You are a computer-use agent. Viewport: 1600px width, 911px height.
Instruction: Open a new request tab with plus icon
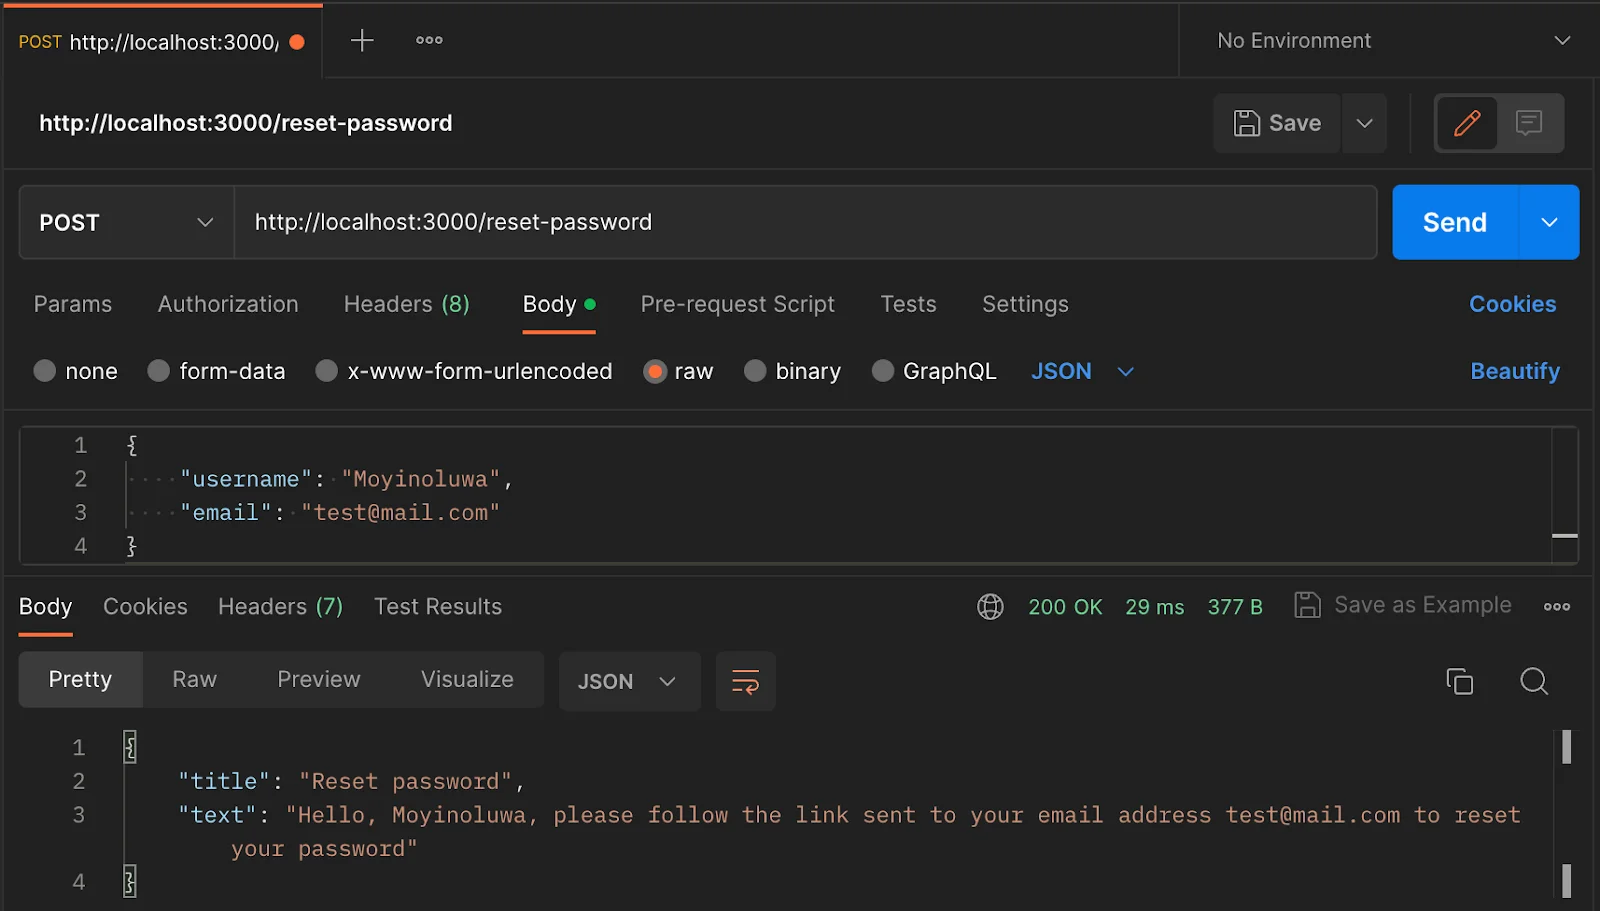click(362, 40)
